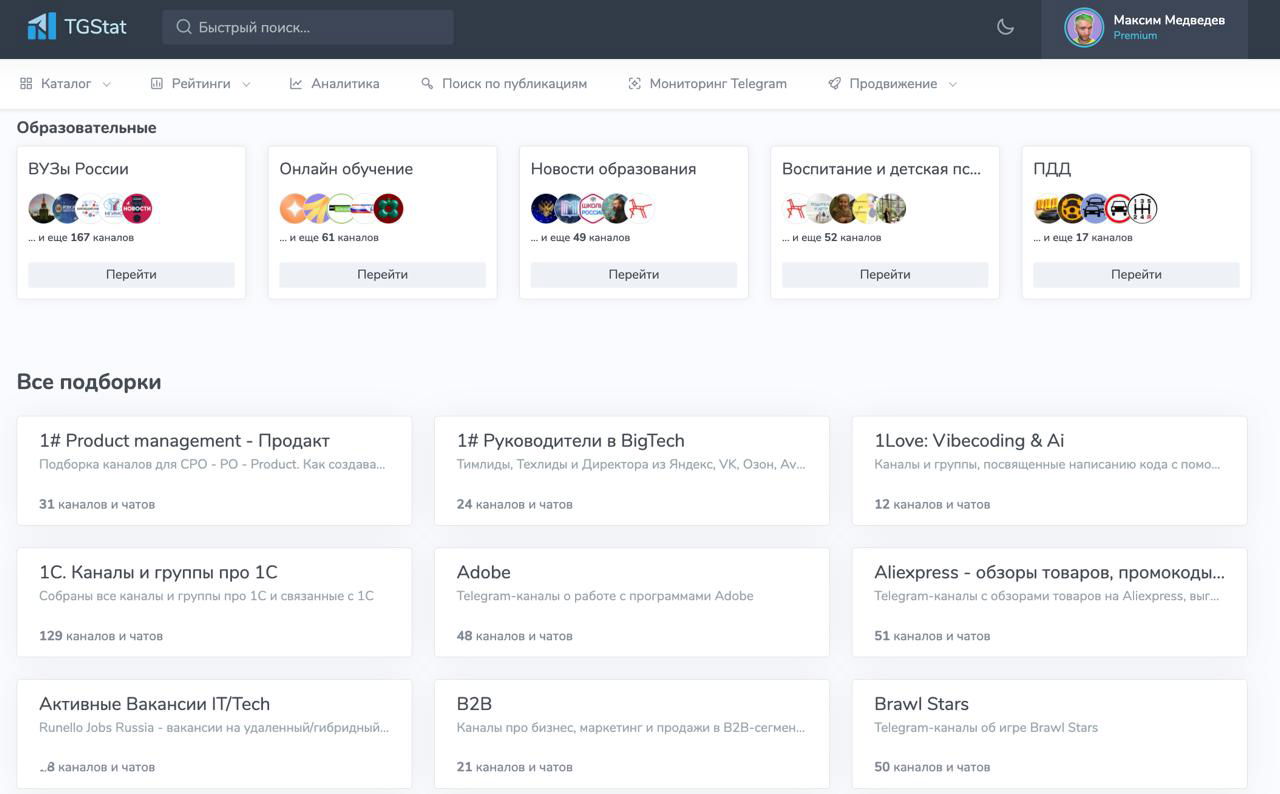The image size is (1280, 794).
Task: Open the Поиск по публикациям section
Action: point(515,84)
